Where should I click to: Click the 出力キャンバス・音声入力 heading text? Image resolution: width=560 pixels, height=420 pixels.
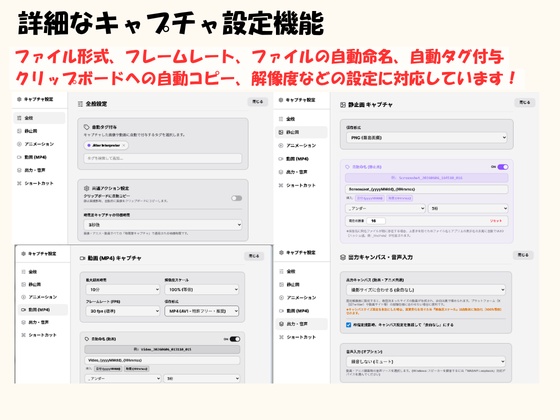tap(380, 257)
